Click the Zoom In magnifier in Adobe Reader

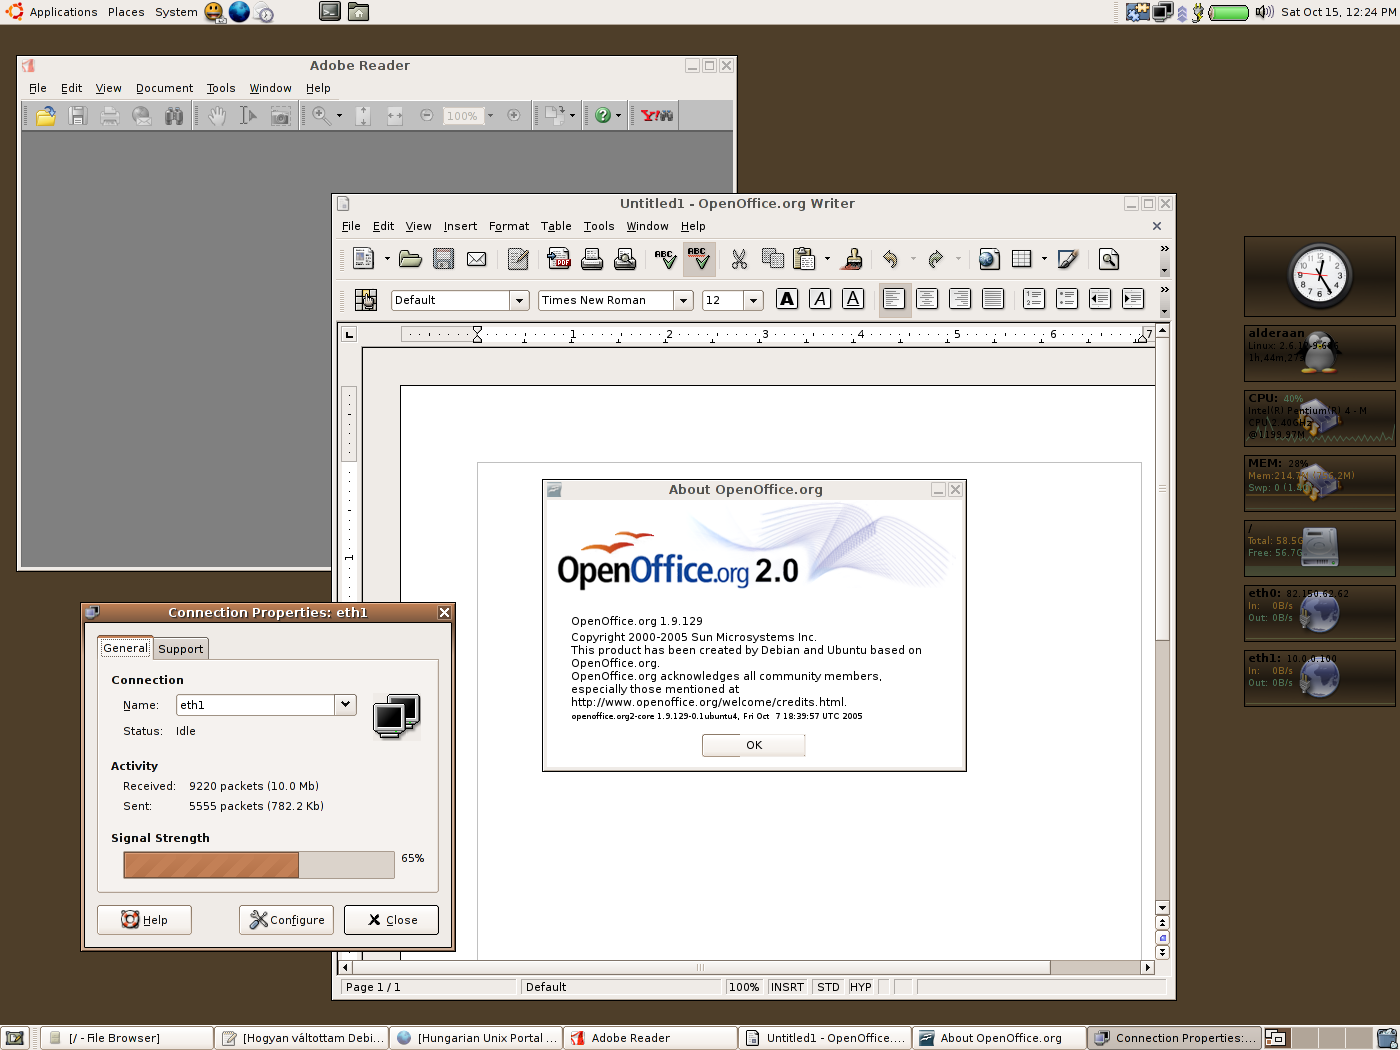pyautogui.click(x=321, y=116)
